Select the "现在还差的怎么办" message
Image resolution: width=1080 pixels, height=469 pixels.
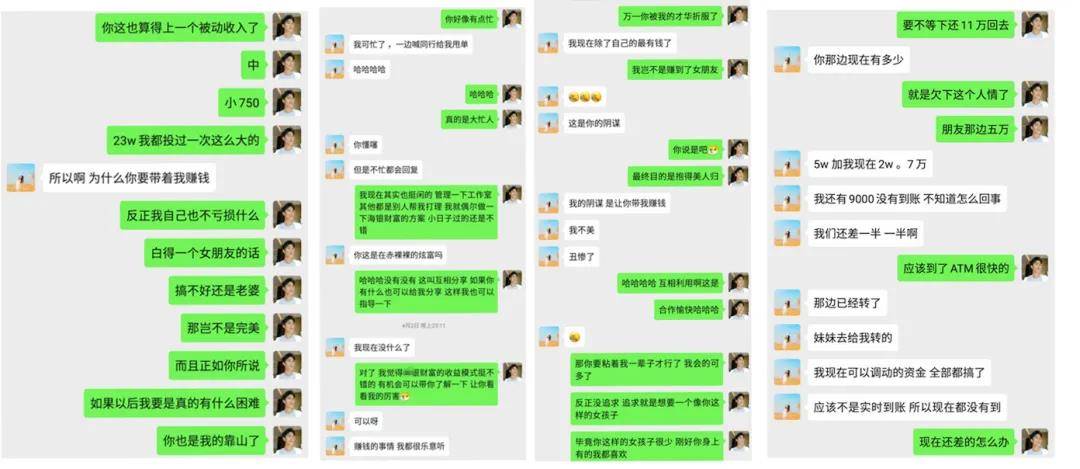[x=964, y=441]
